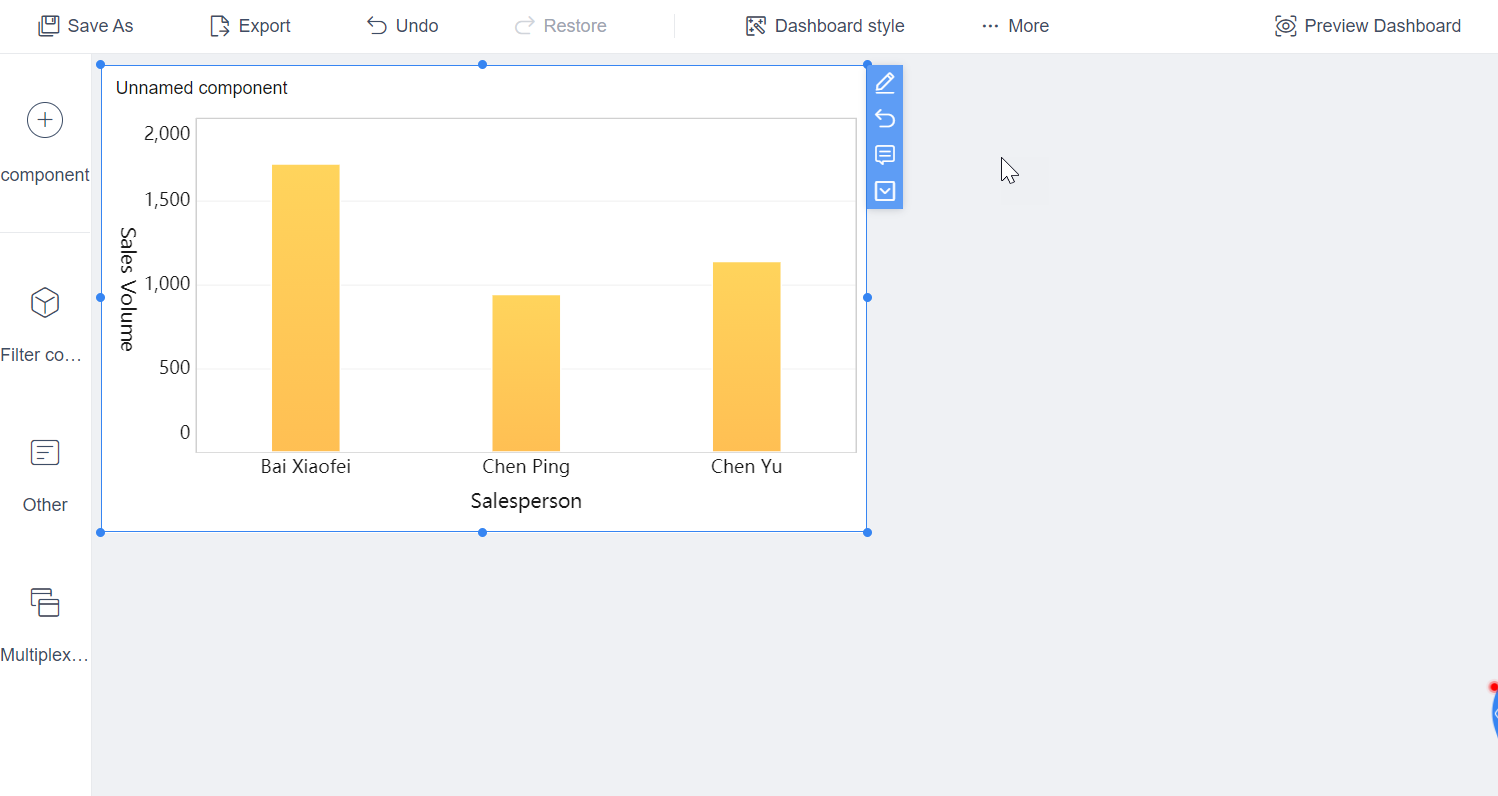
Task: Click the comment icon in component toolbar
Action: (x=885, y=155)
